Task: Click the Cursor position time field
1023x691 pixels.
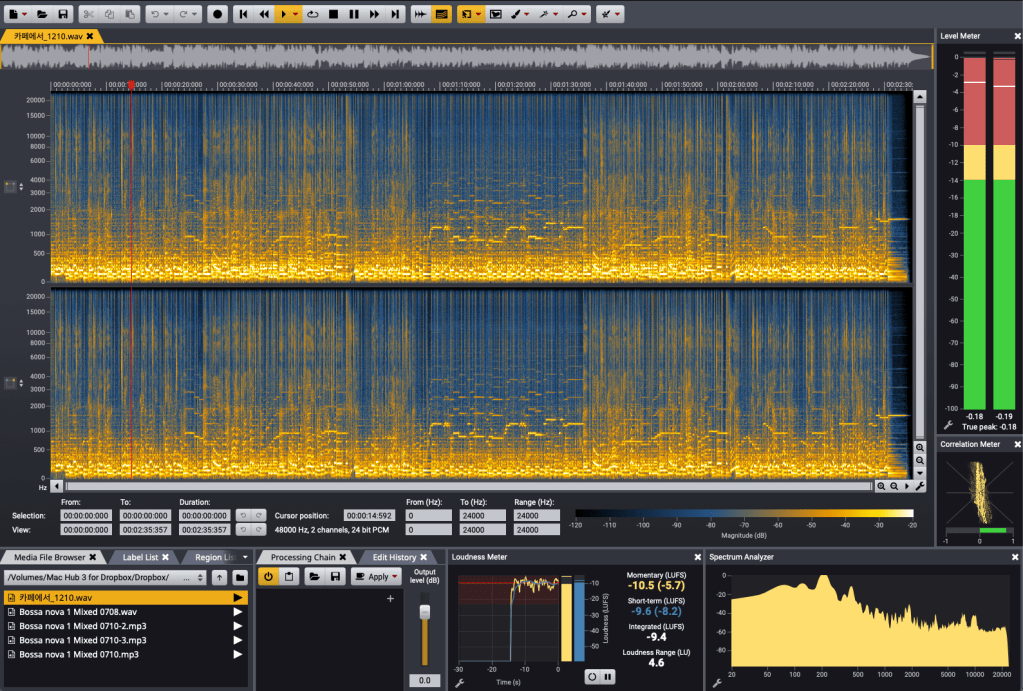Action: [371, 515]
